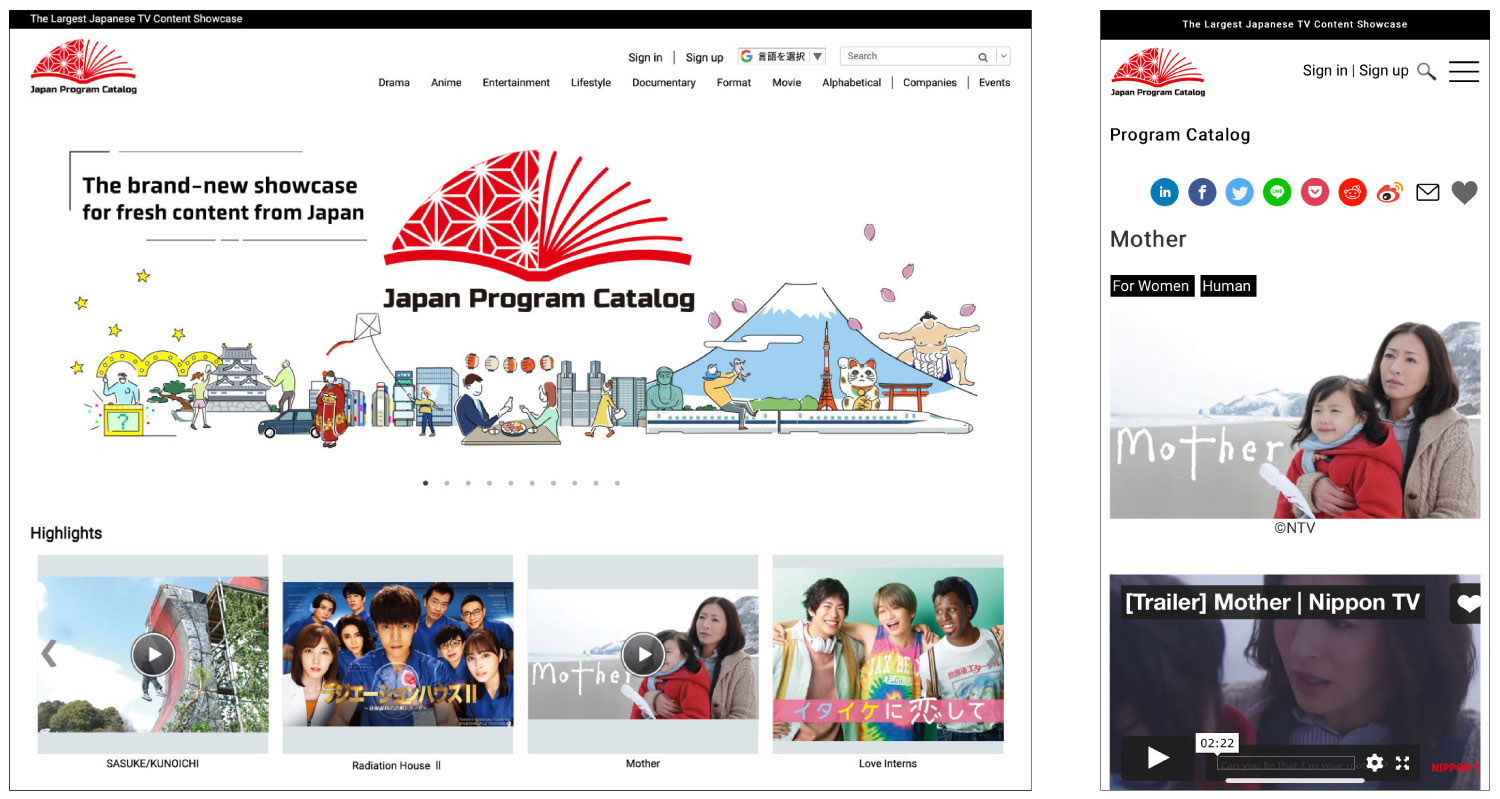
Task: Share Mother page on Weibo
Action: pyautogui.click(x=1390, y=193)
